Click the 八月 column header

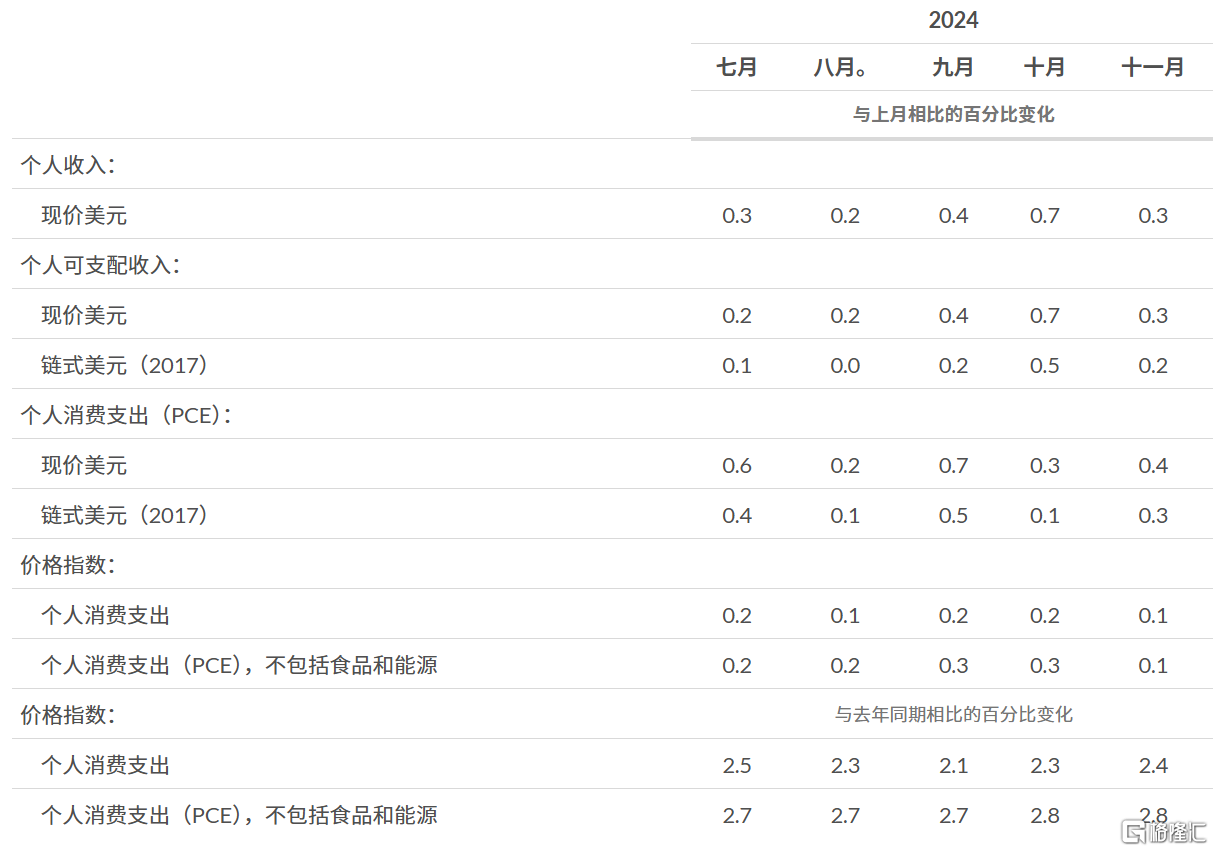[x=840, y=67]
